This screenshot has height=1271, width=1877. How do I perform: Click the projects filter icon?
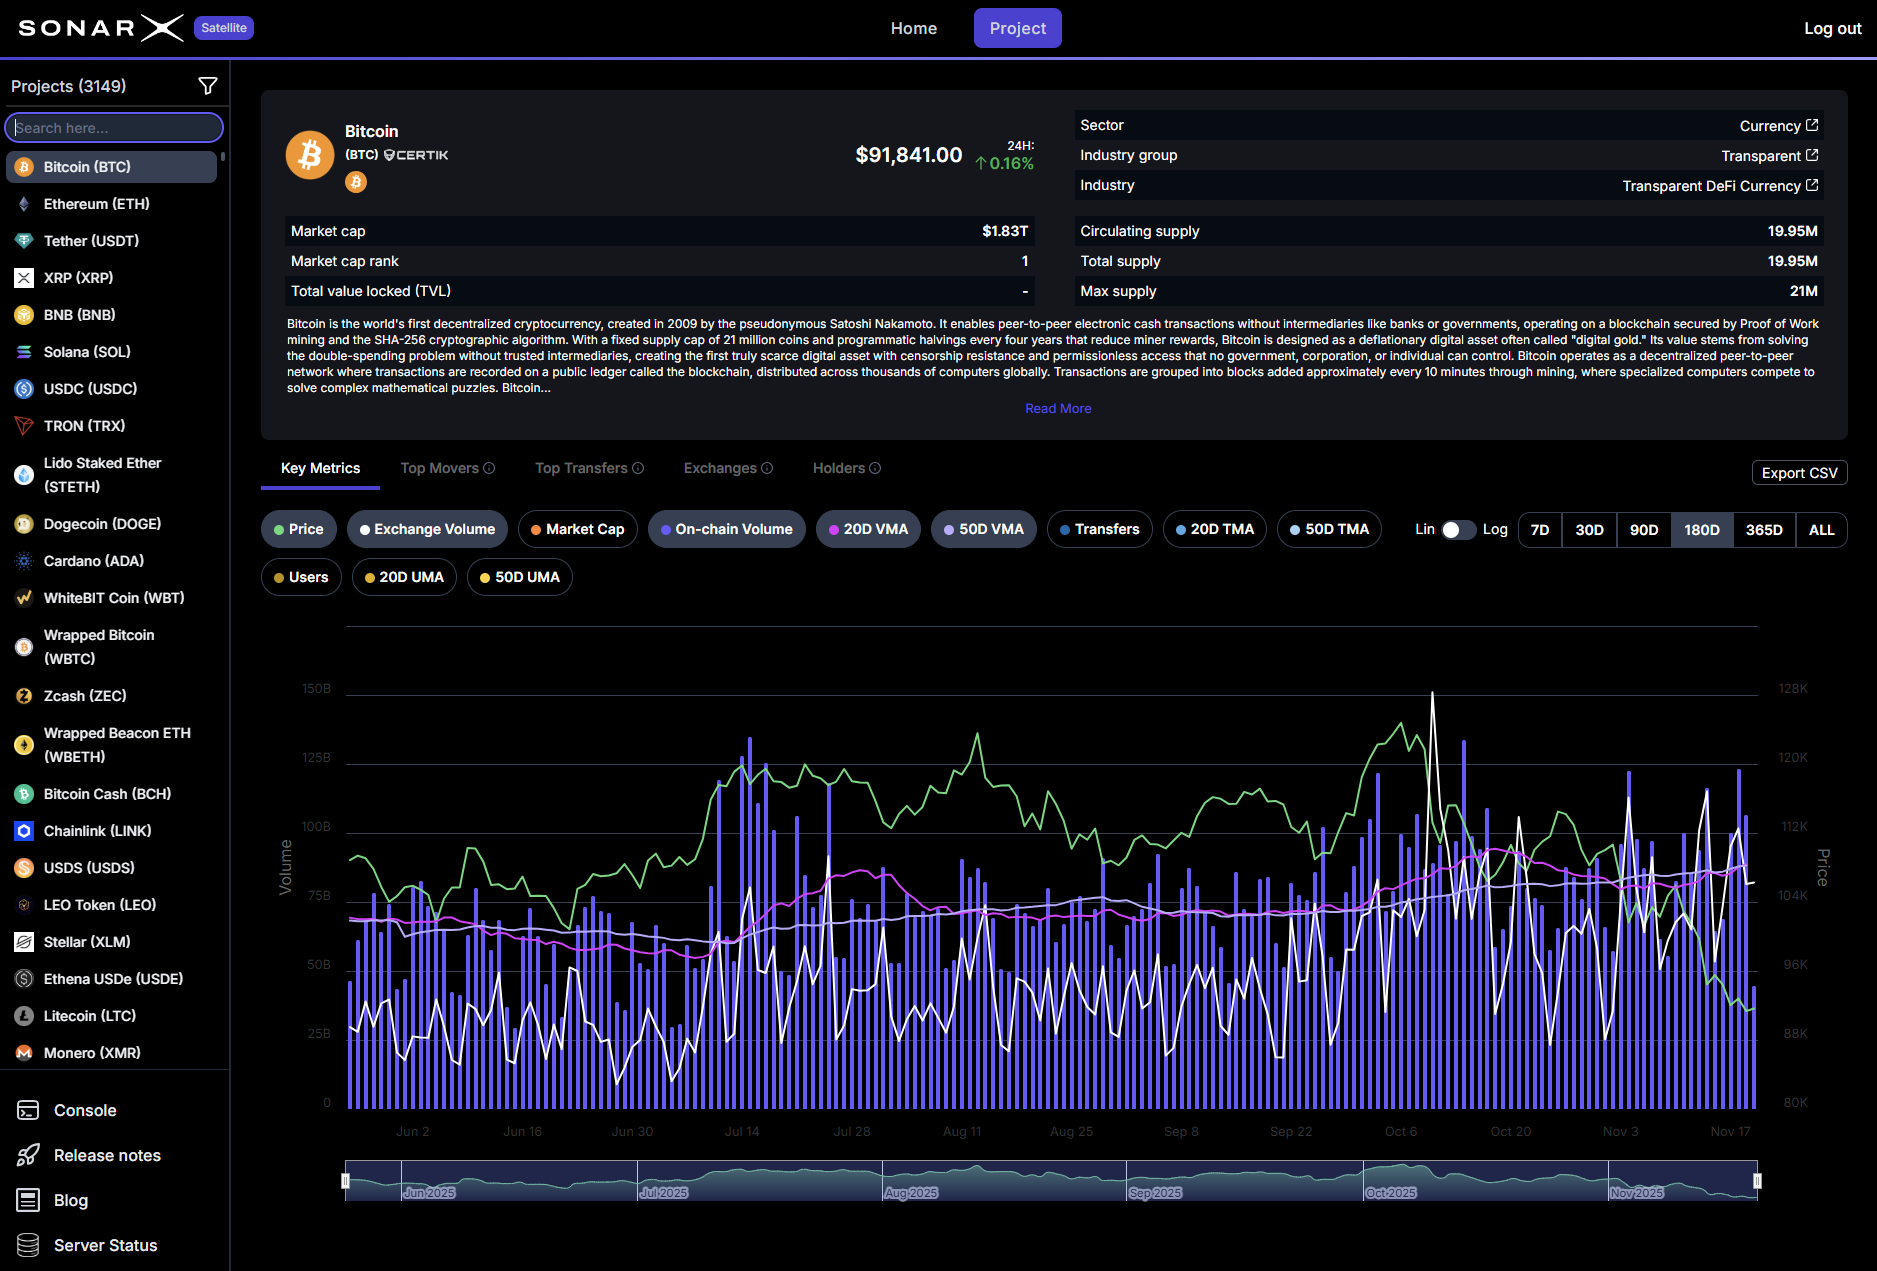click(207, 85)
